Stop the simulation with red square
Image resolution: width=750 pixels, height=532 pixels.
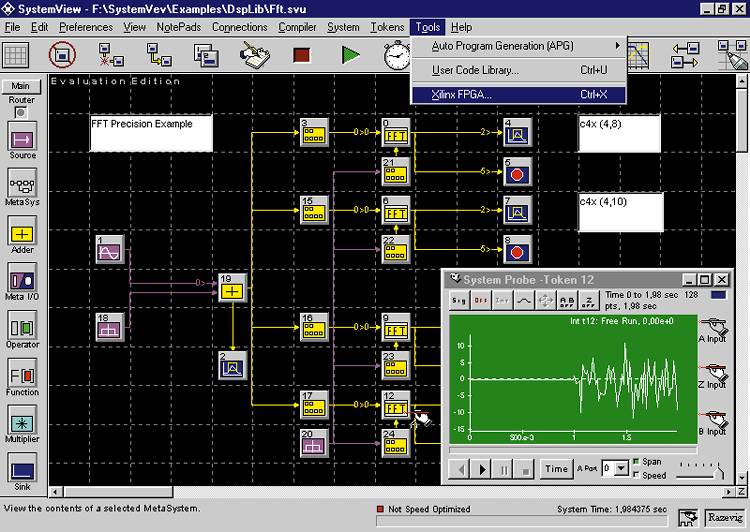tap(301, 55)
